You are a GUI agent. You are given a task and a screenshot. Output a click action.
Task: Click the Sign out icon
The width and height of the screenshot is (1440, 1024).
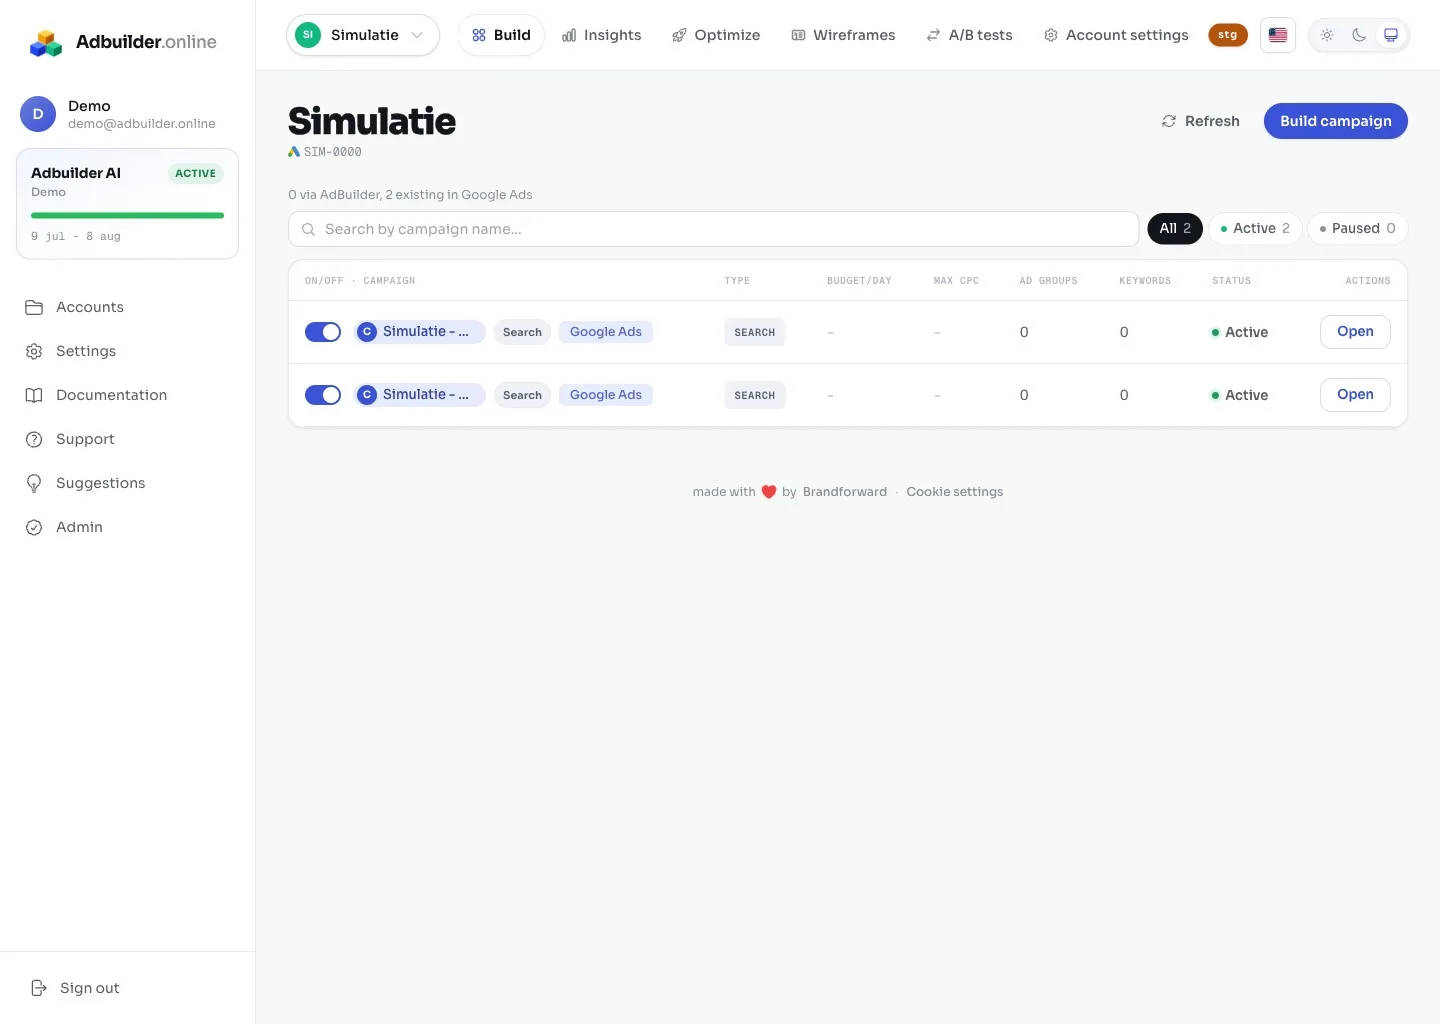pos(39,988)
